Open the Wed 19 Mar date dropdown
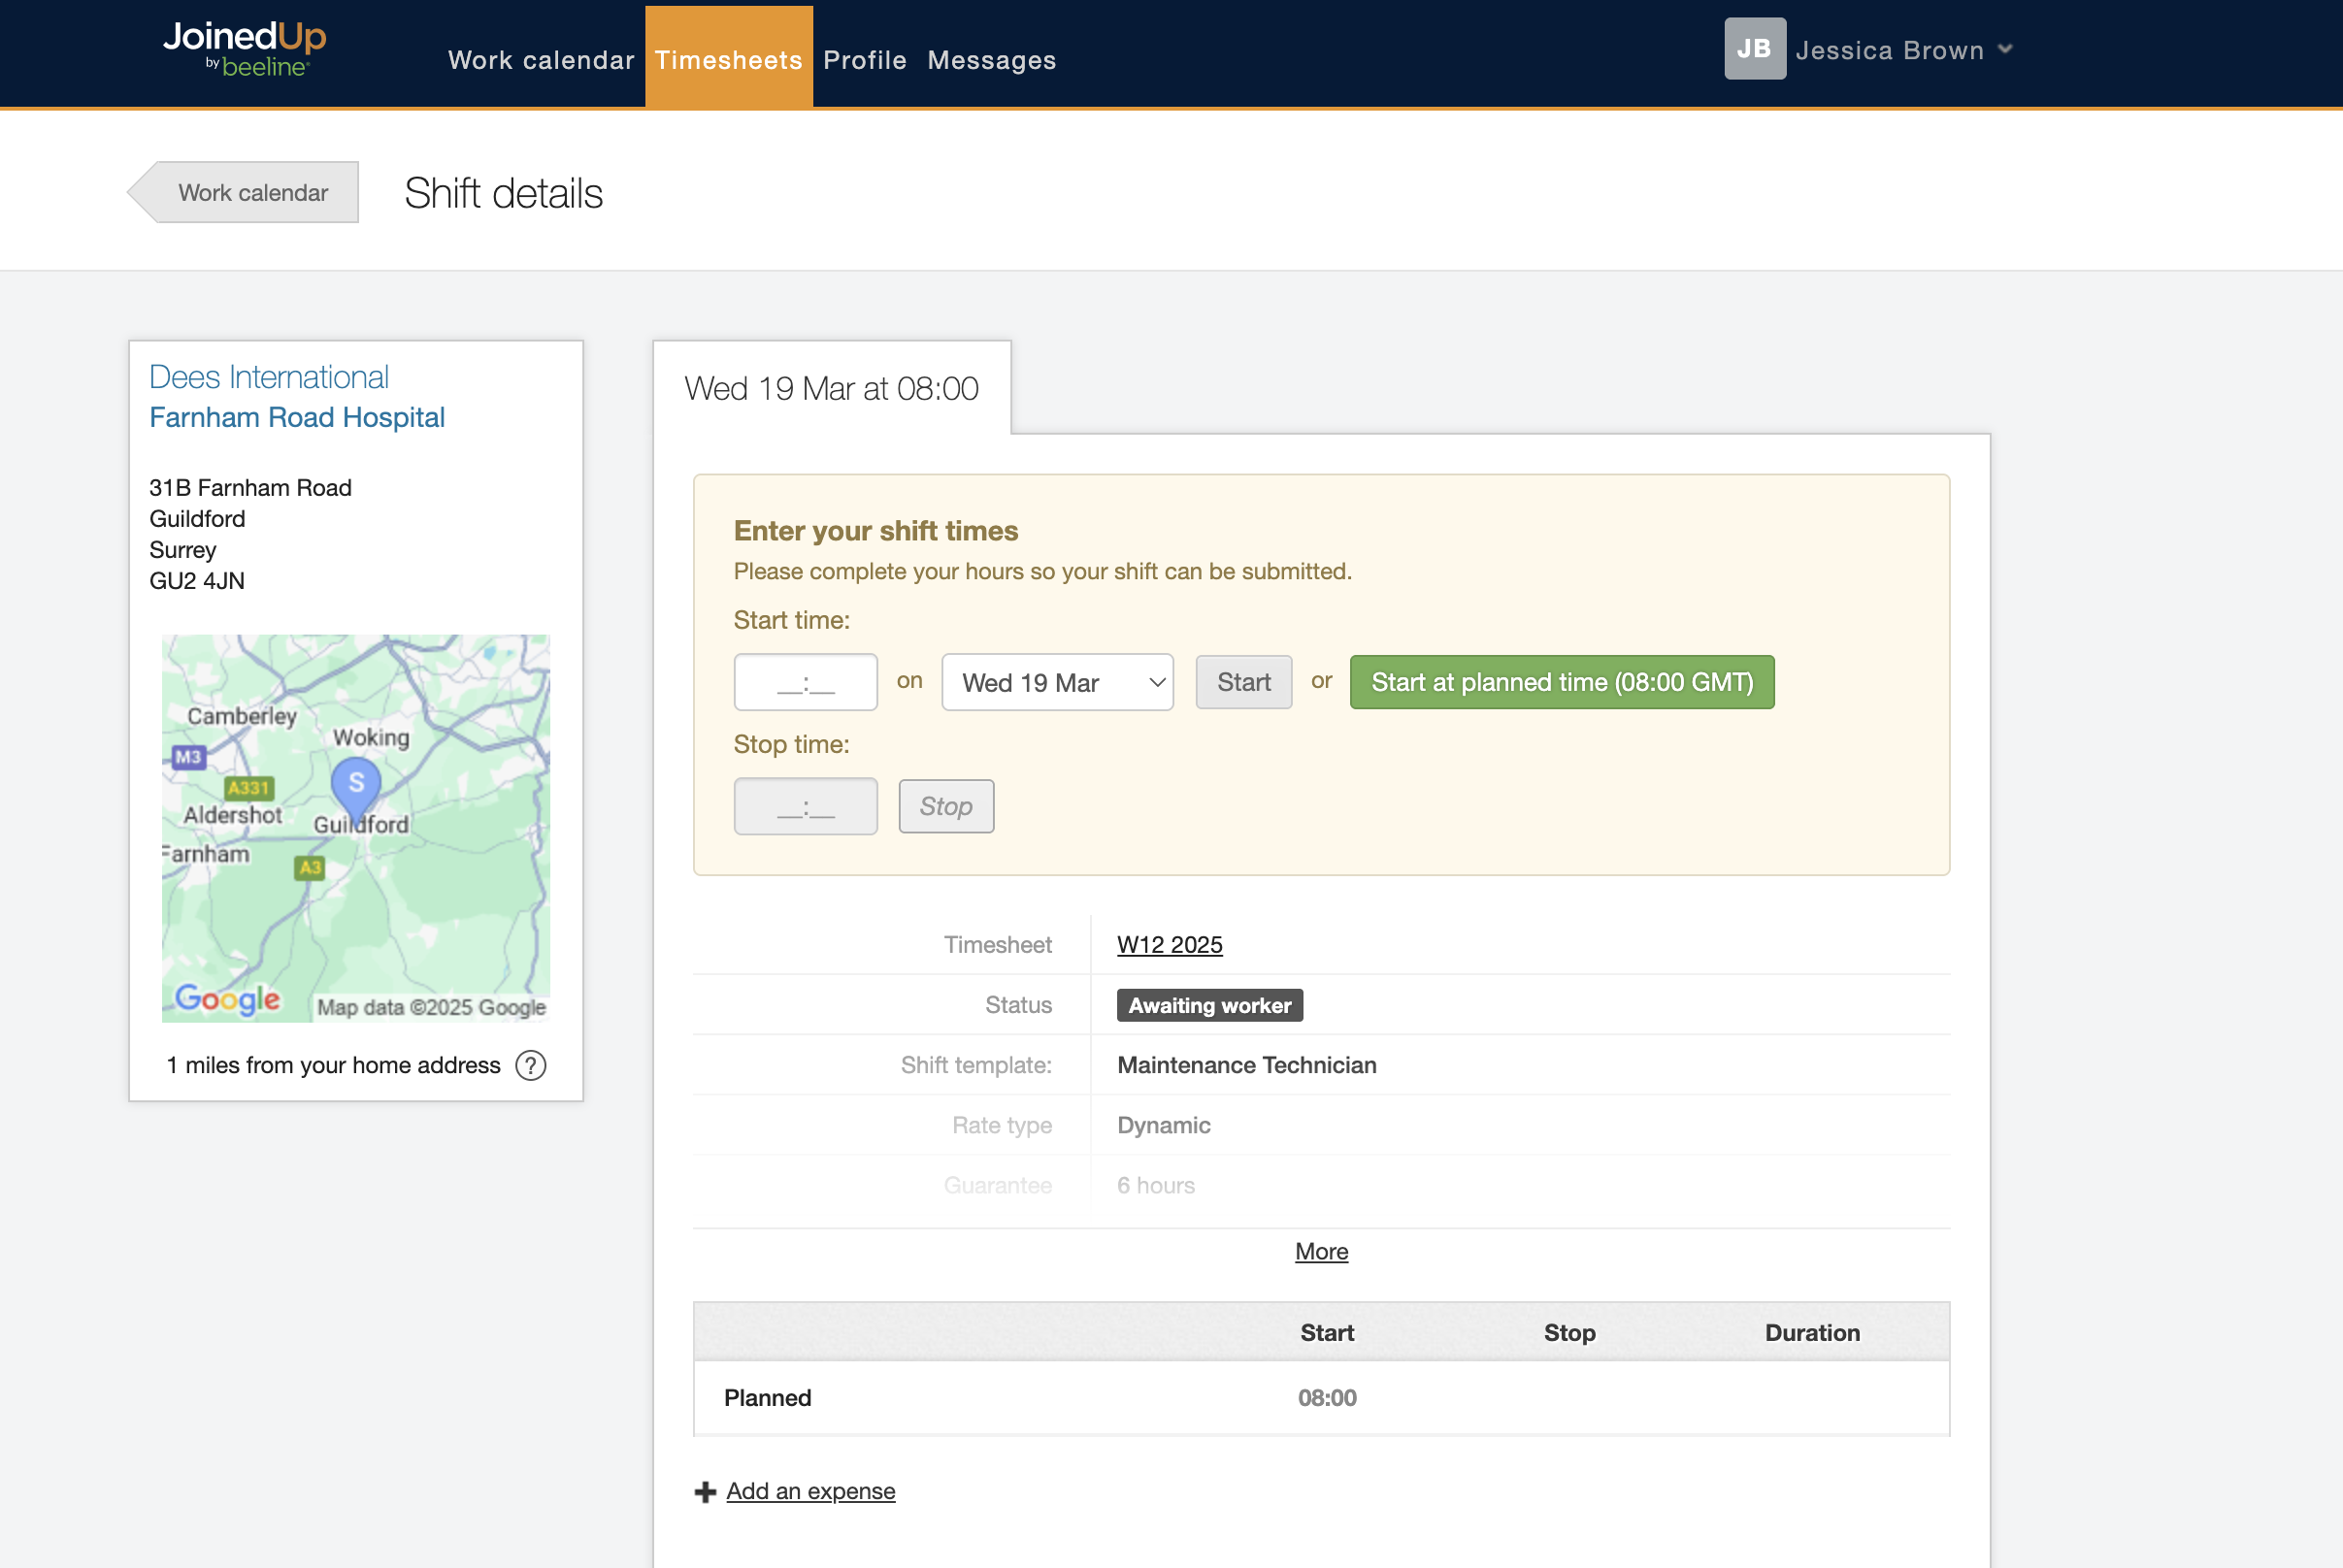The width and height of the screenshot is (2343, 1568). pos(1057,683)
